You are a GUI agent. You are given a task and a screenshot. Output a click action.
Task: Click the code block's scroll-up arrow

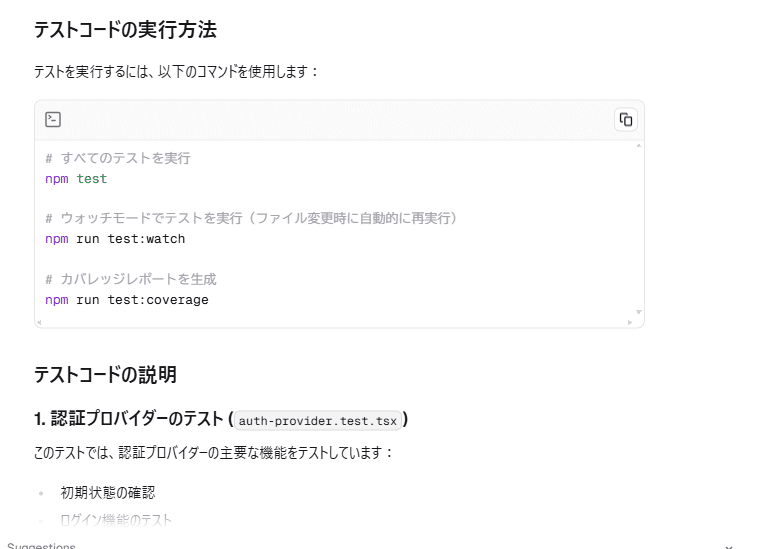pos(639,146)
